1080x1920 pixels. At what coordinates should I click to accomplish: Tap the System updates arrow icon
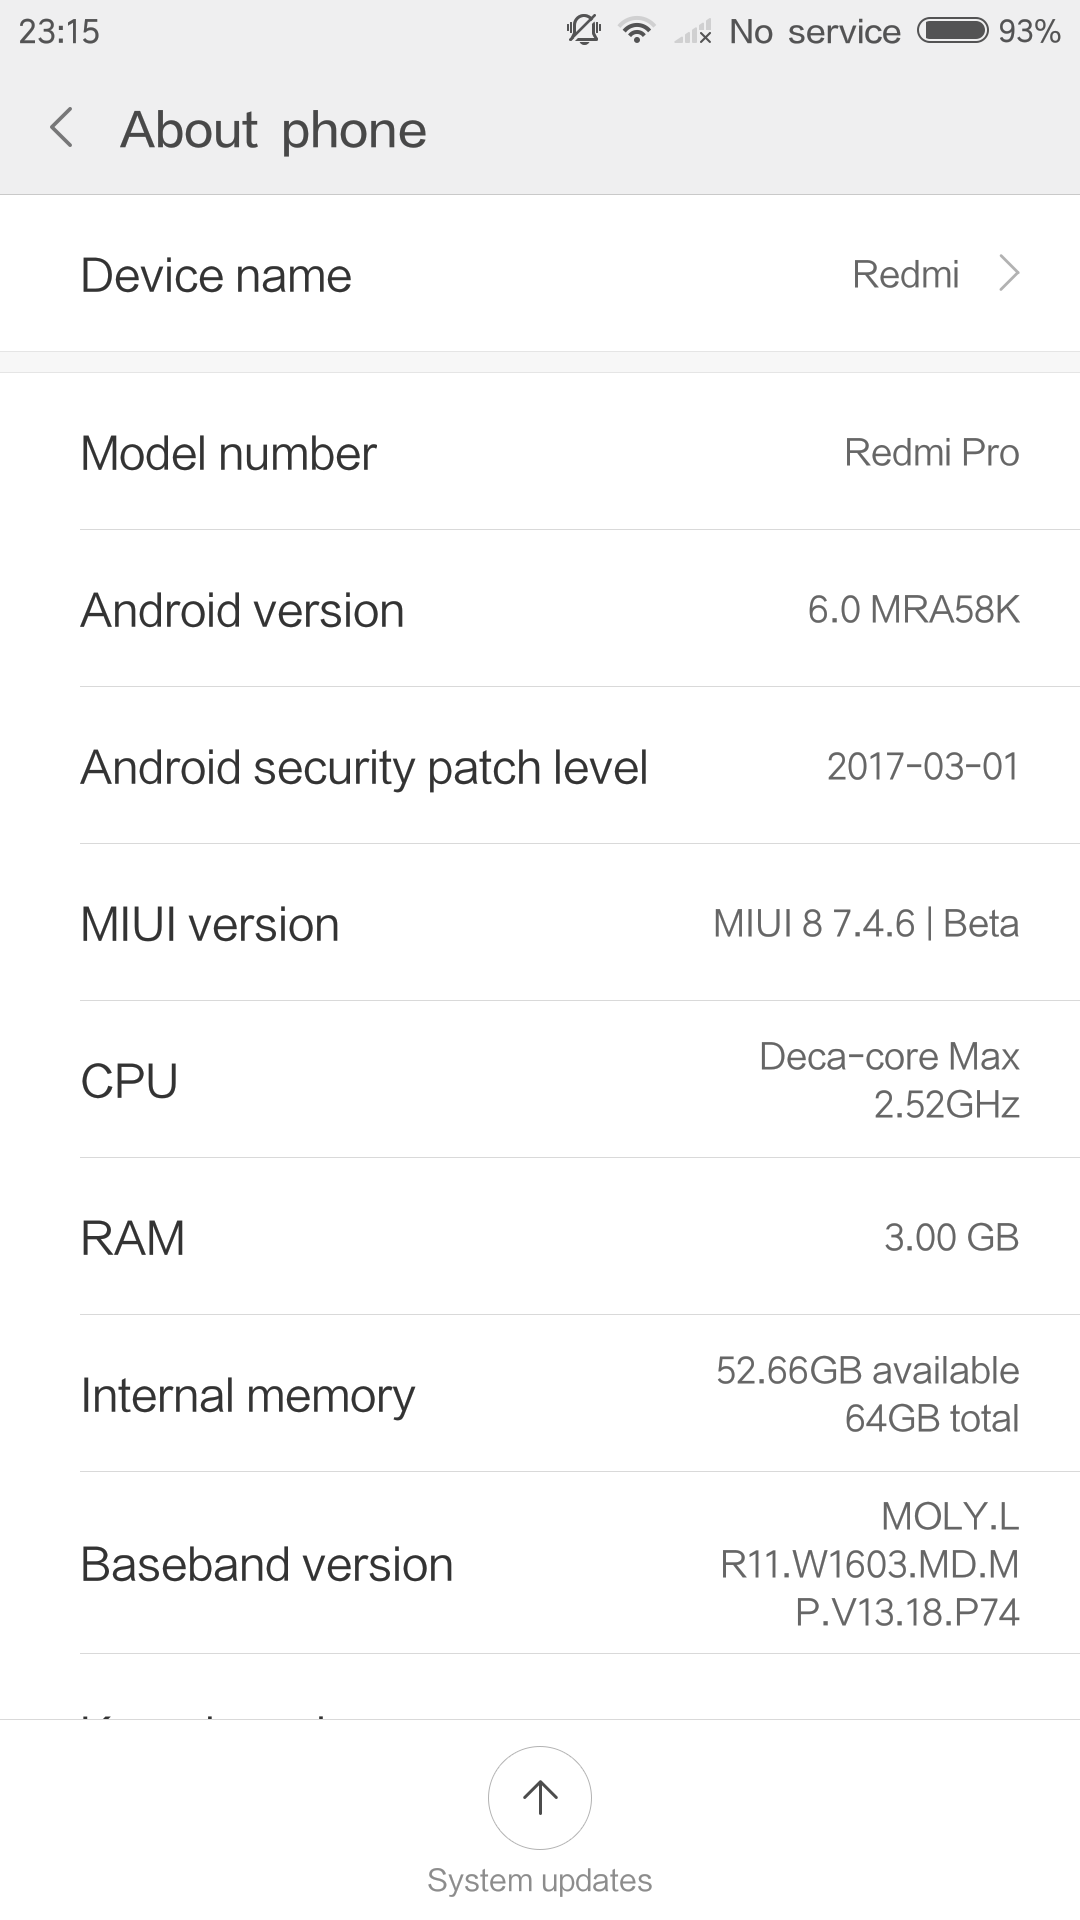pos(540,1797)
